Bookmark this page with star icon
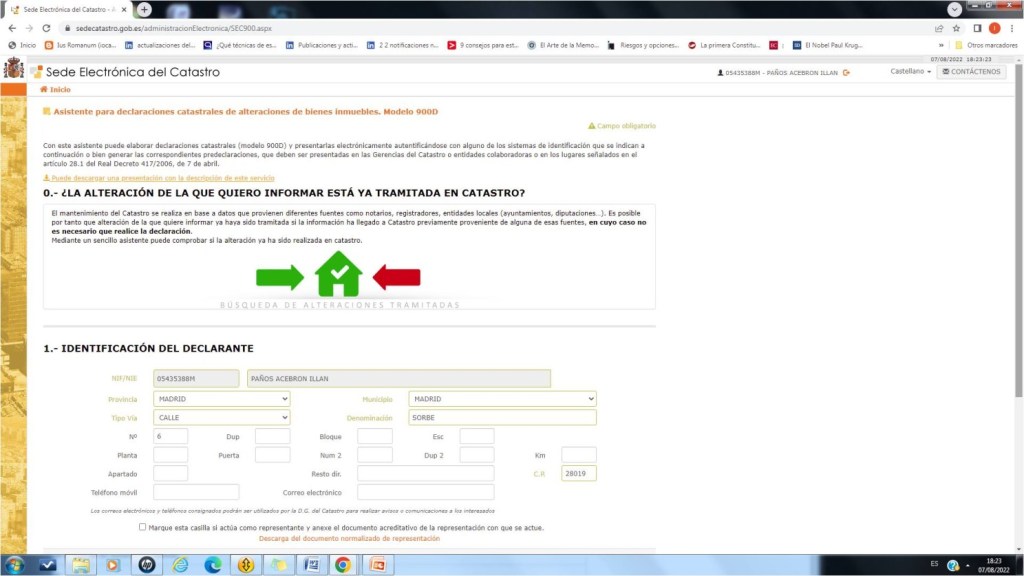Image resolution: width=1024 pixels, height=576 pixels. pos(957,28)
